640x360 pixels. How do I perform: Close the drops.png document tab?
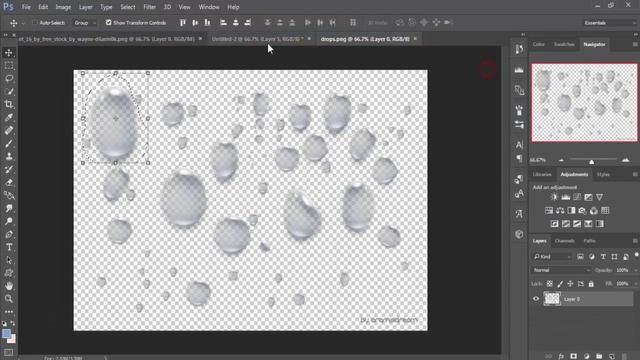(x=415, y=39)
